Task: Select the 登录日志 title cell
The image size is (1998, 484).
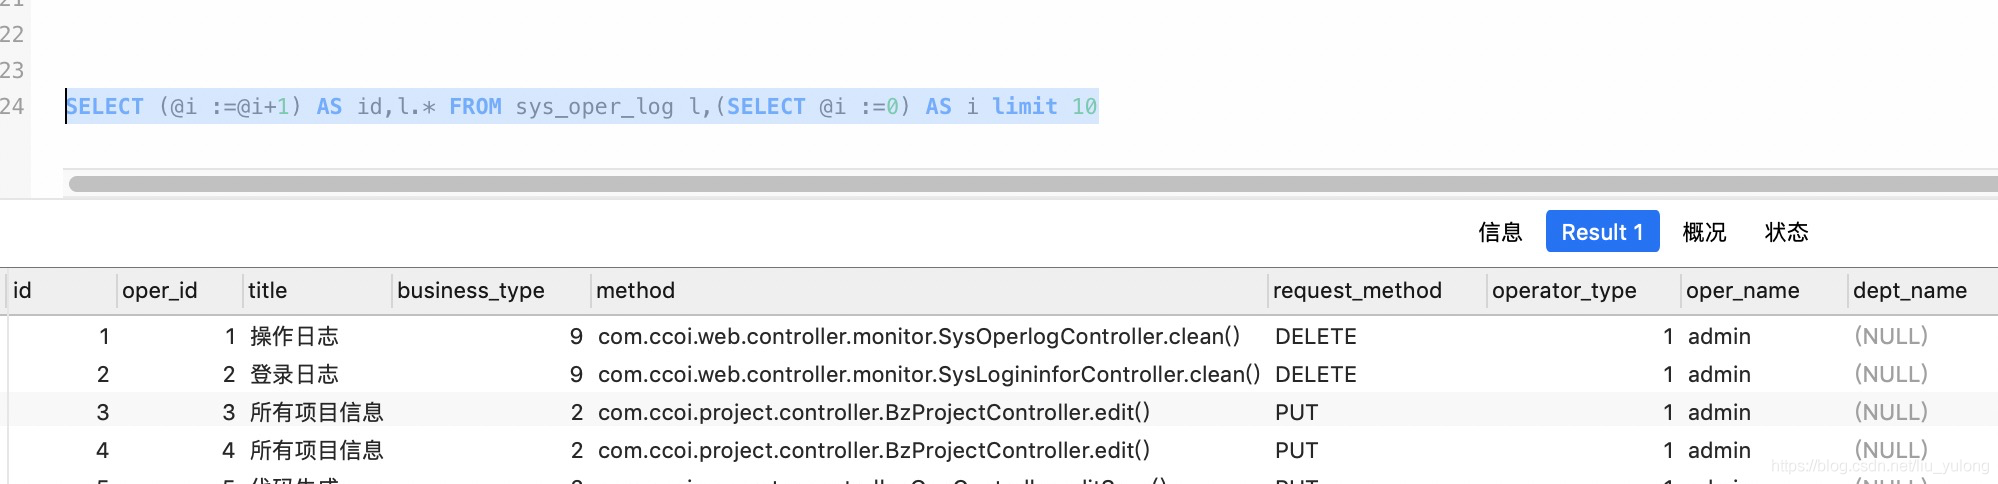Action: (294, 375)
